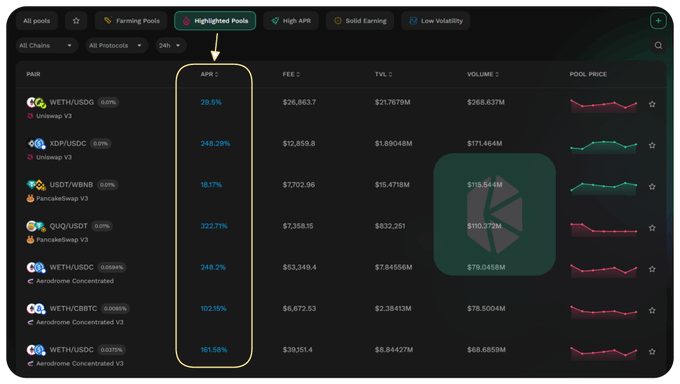Click the 102.15% APR value
680x384 pixels.
click(x=213, y=309)
